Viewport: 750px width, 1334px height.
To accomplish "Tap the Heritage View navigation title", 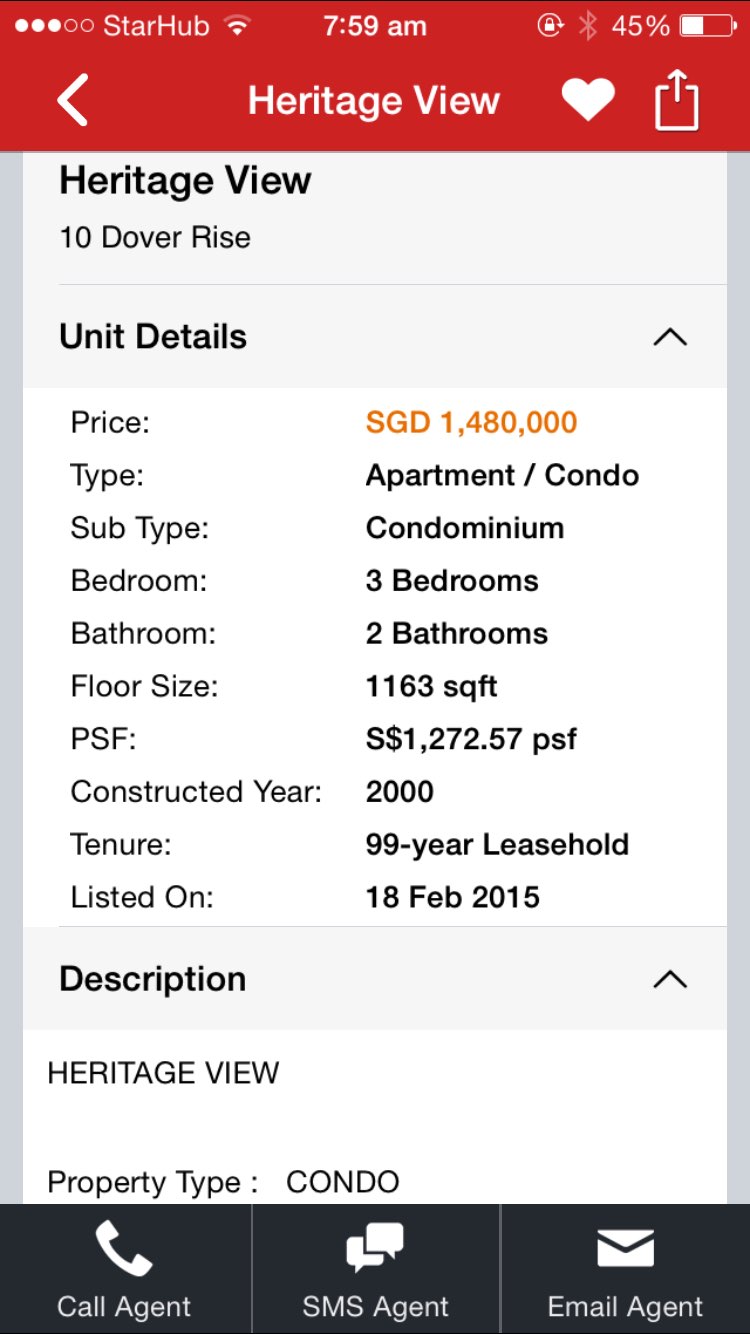I will [373, 101].
